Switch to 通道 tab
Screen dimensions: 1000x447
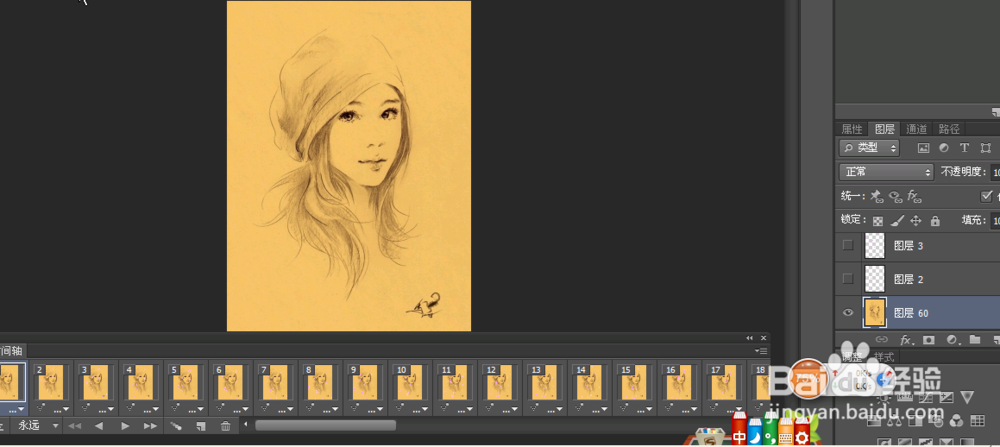pos(916,129)
